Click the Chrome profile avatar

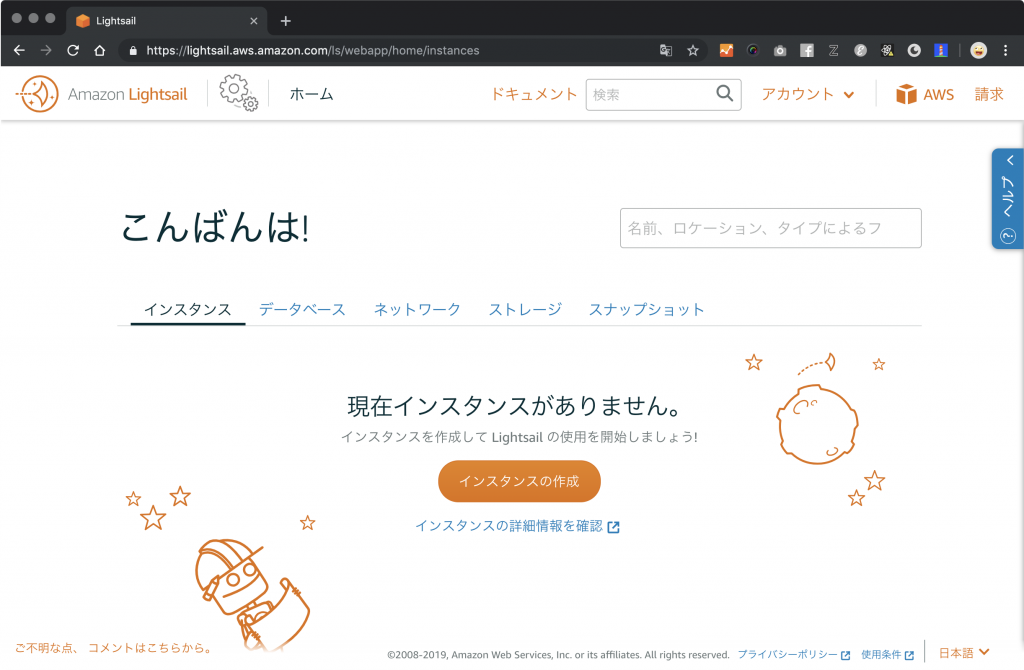click(x=978, y=50)
